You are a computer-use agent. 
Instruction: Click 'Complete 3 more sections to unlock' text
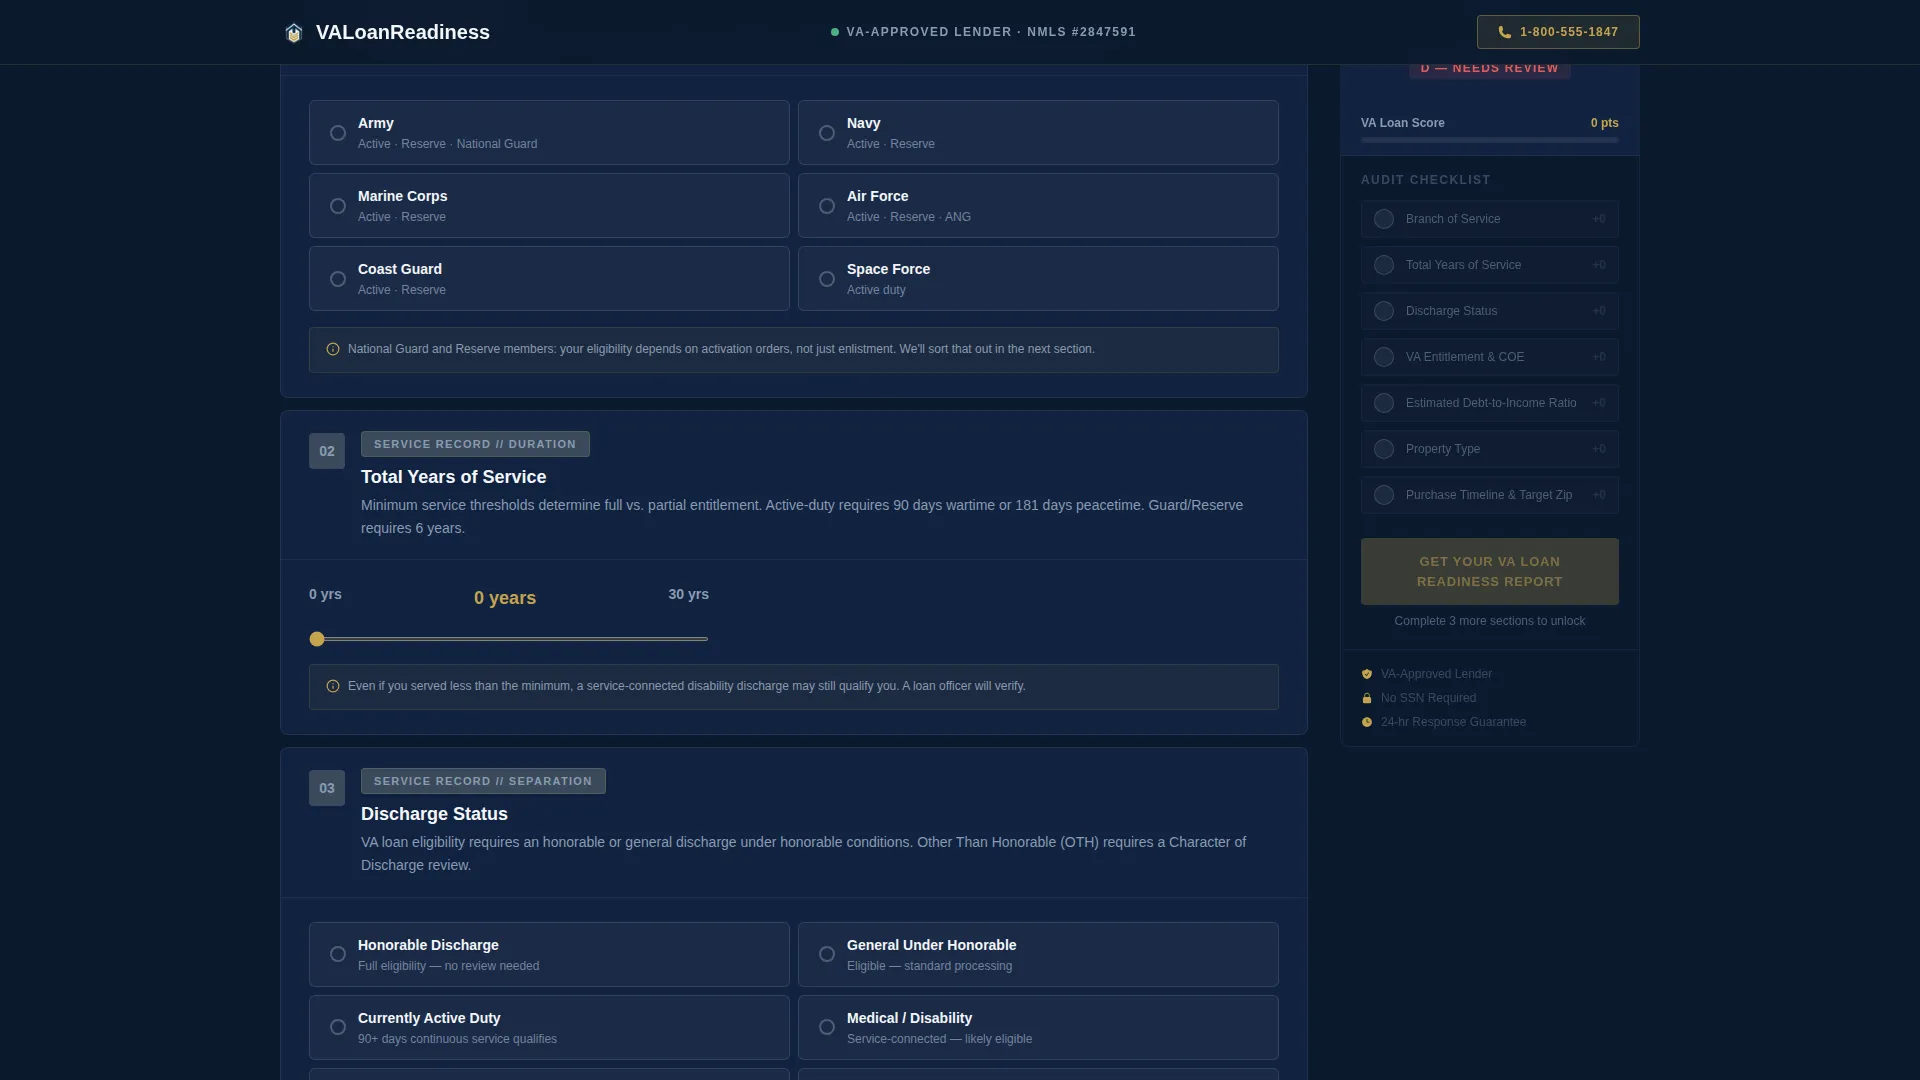(1489, 622)
